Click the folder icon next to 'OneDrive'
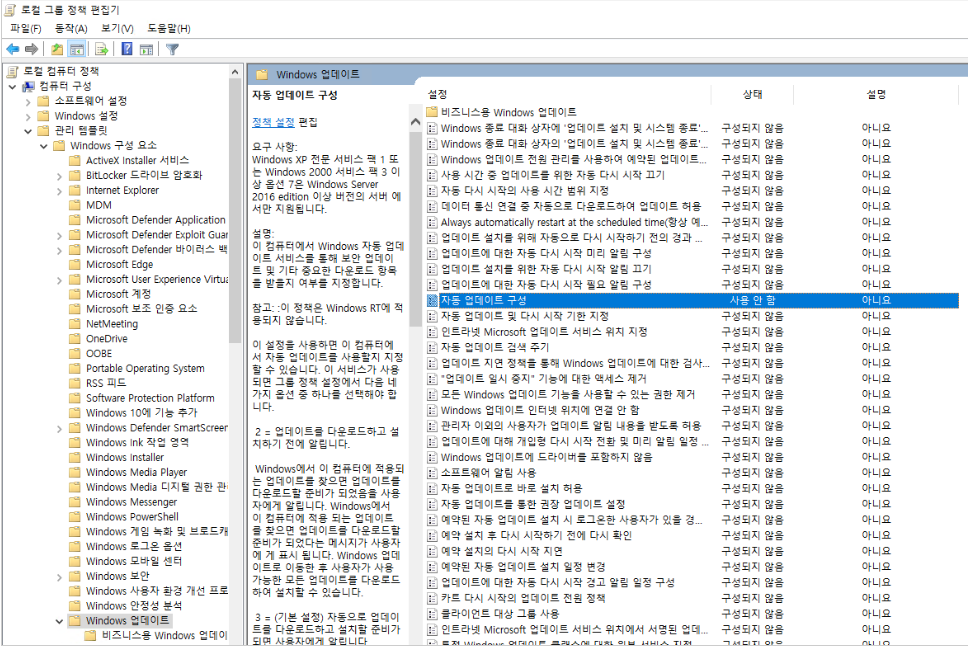968x646 pixels. click(x=75, y=338)
